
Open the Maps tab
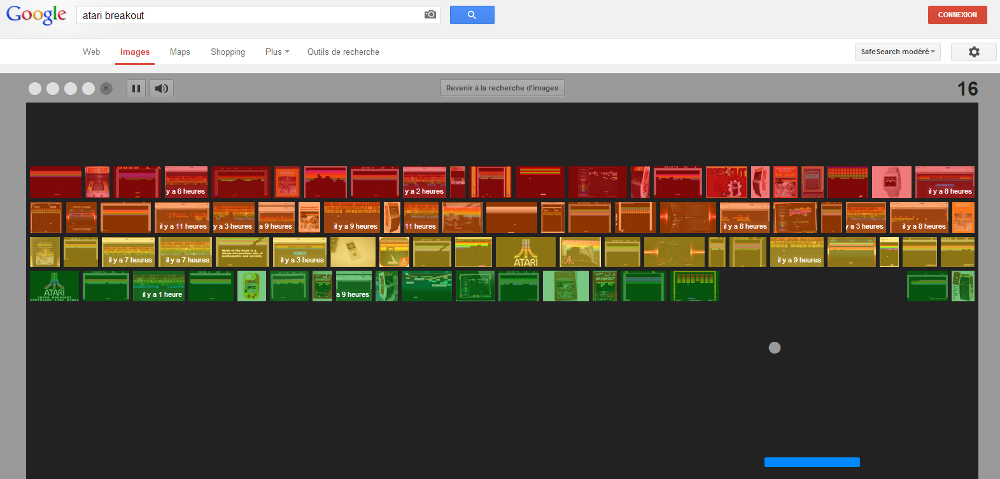[180, 52]
